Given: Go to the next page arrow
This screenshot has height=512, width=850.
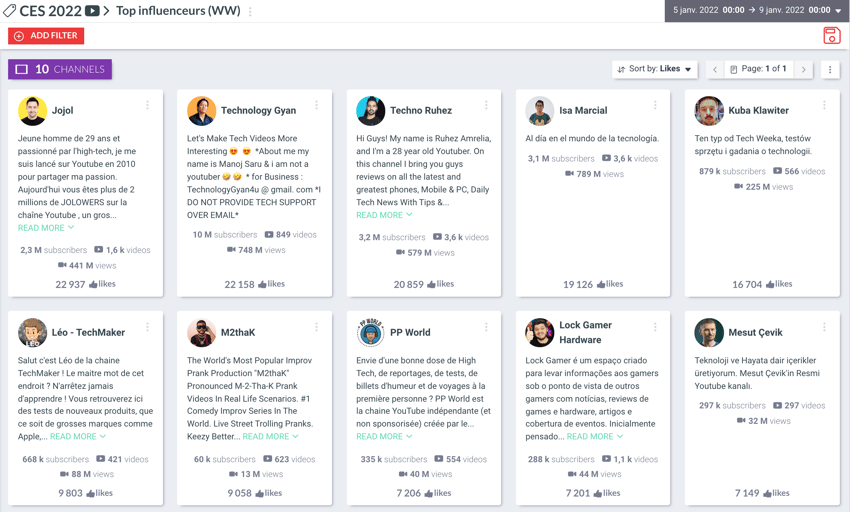Looking at the screenshot, I should click(x=803, y=69).
